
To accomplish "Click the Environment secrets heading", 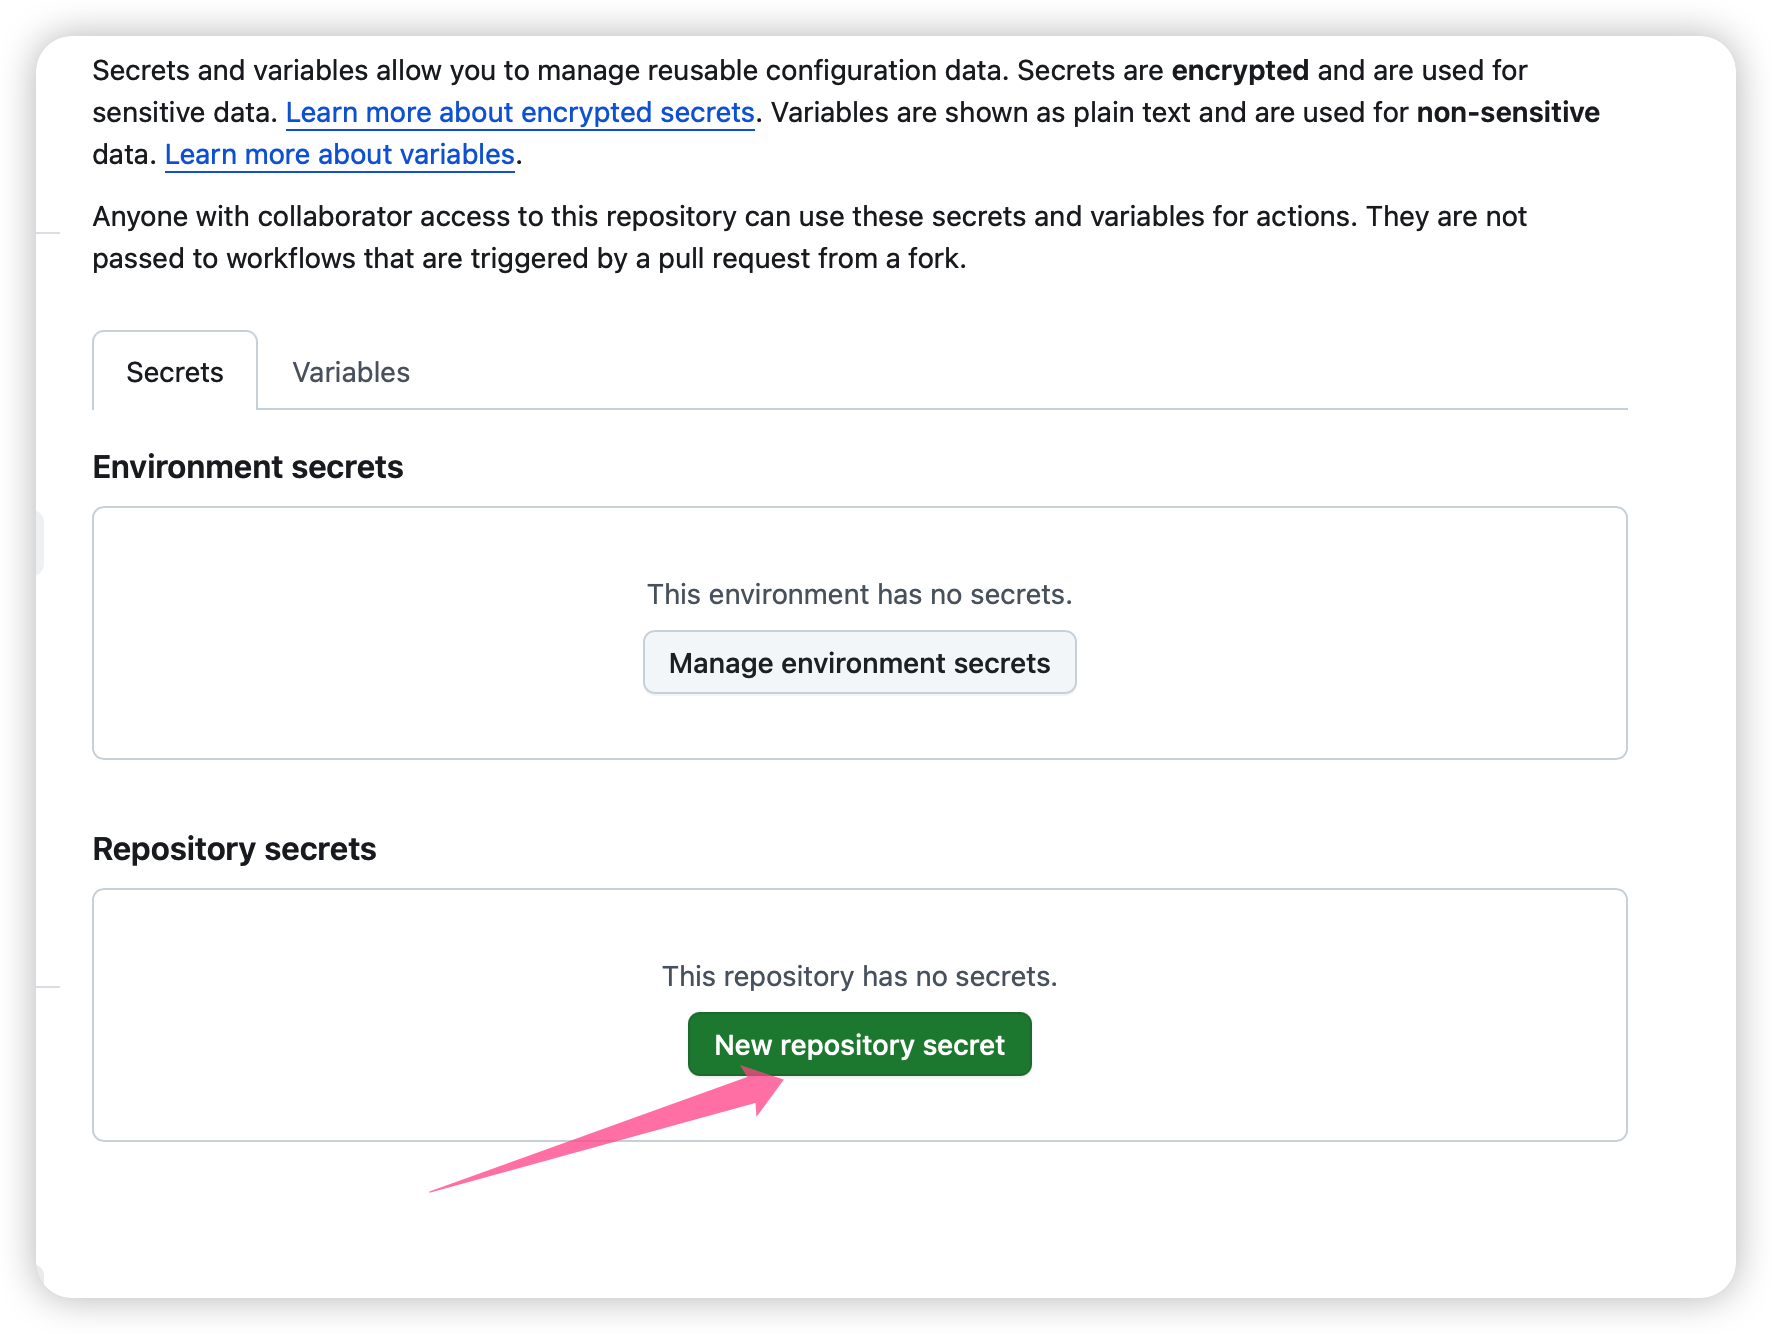I will coord(248,467).
